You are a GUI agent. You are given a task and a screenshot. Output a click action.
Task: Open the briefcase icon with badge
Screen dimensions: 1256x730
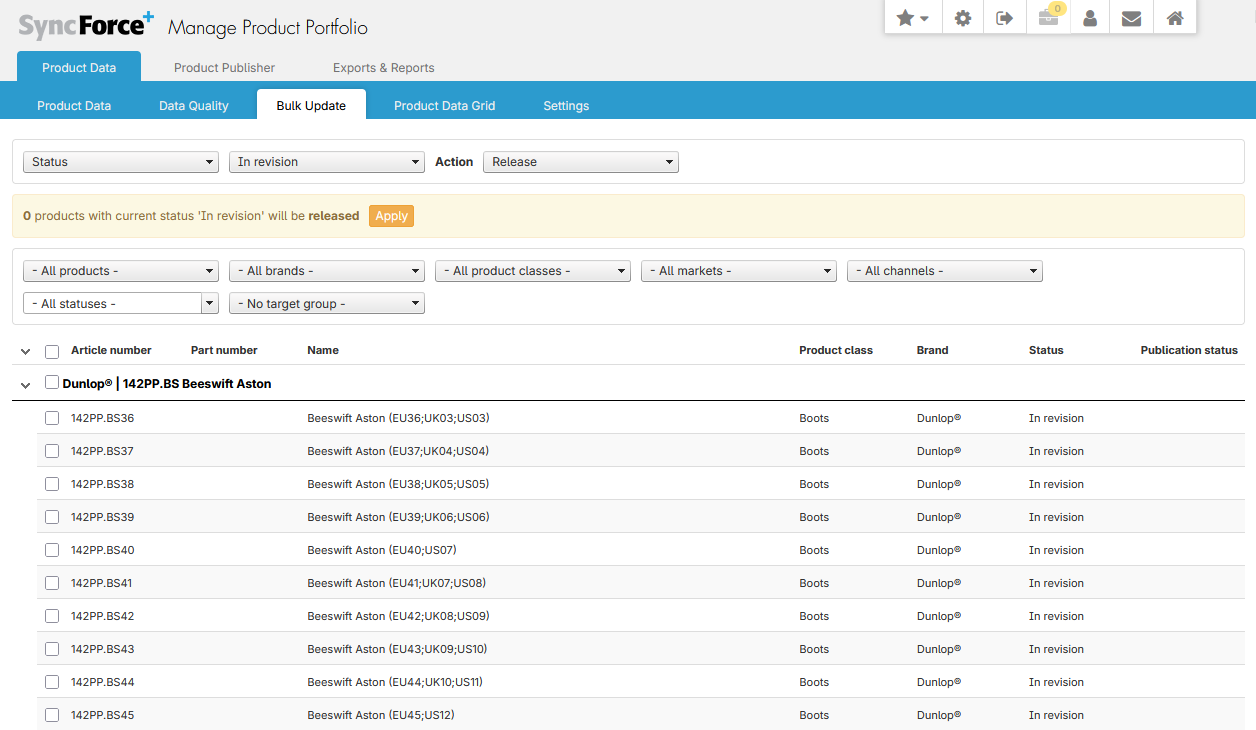[1048, 18]
